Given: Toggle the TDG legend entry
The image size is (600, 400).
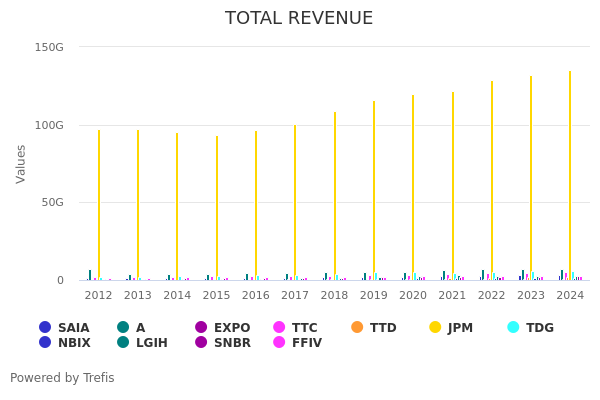Looking at the screenshot, I should 531,328.
